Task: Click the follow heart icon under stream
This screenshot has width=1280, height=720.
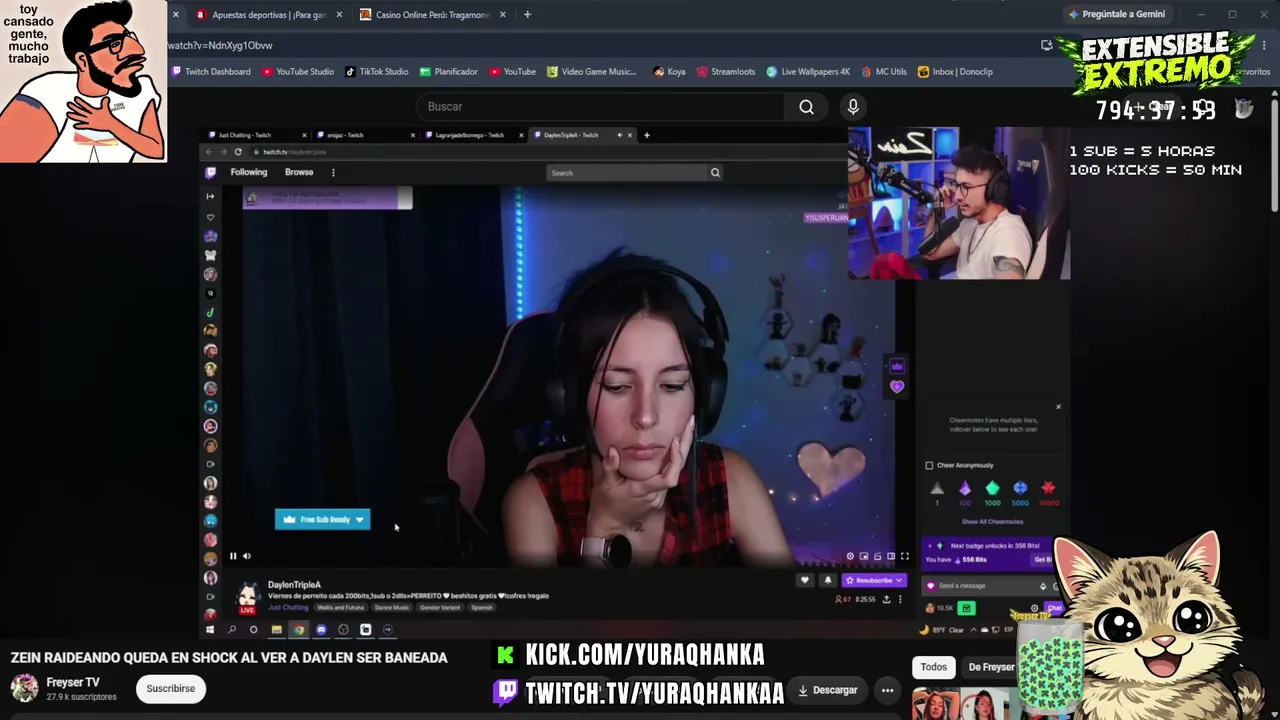Action: 804,580
